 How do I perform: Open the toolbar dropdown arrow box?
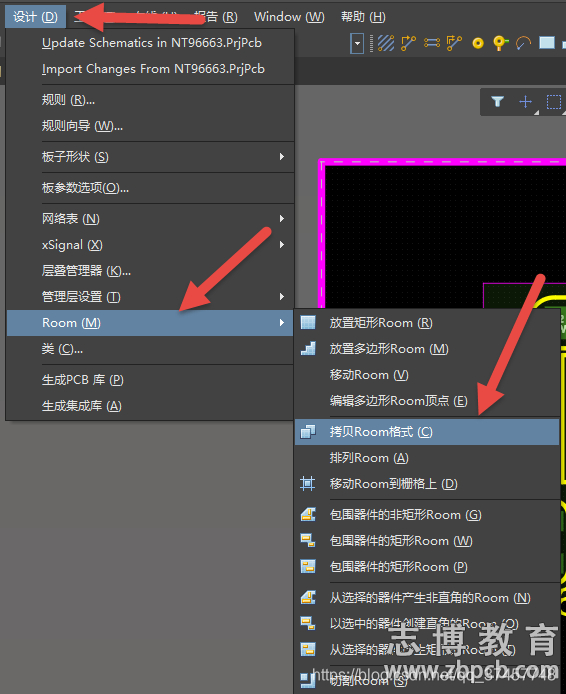[x=357, y=43]
